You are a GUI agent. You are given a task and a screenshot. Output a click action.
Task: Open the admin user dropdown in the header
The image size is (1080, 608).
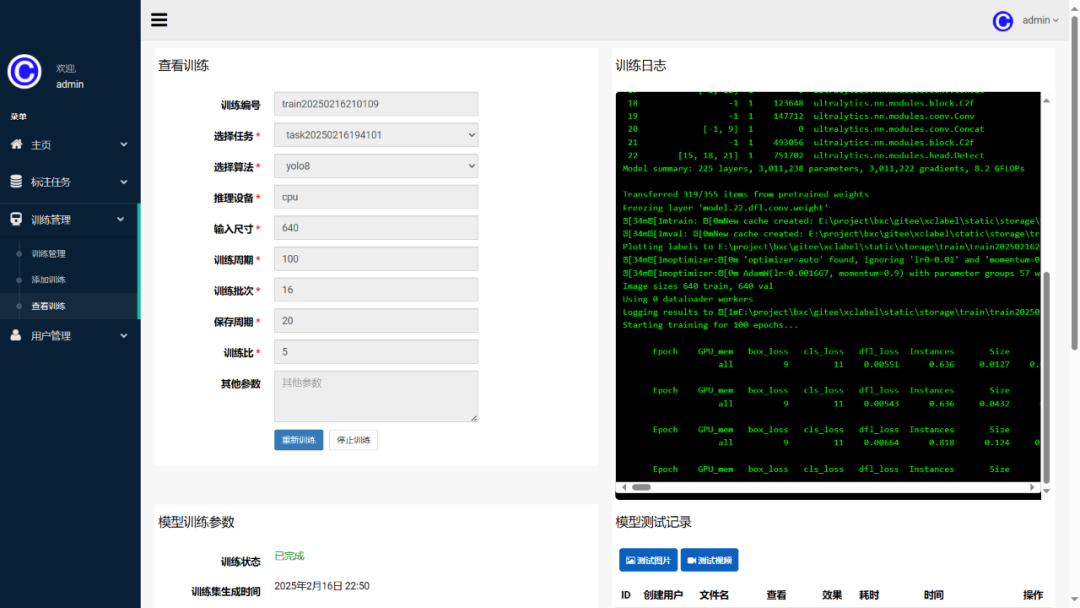(1040, 21)
